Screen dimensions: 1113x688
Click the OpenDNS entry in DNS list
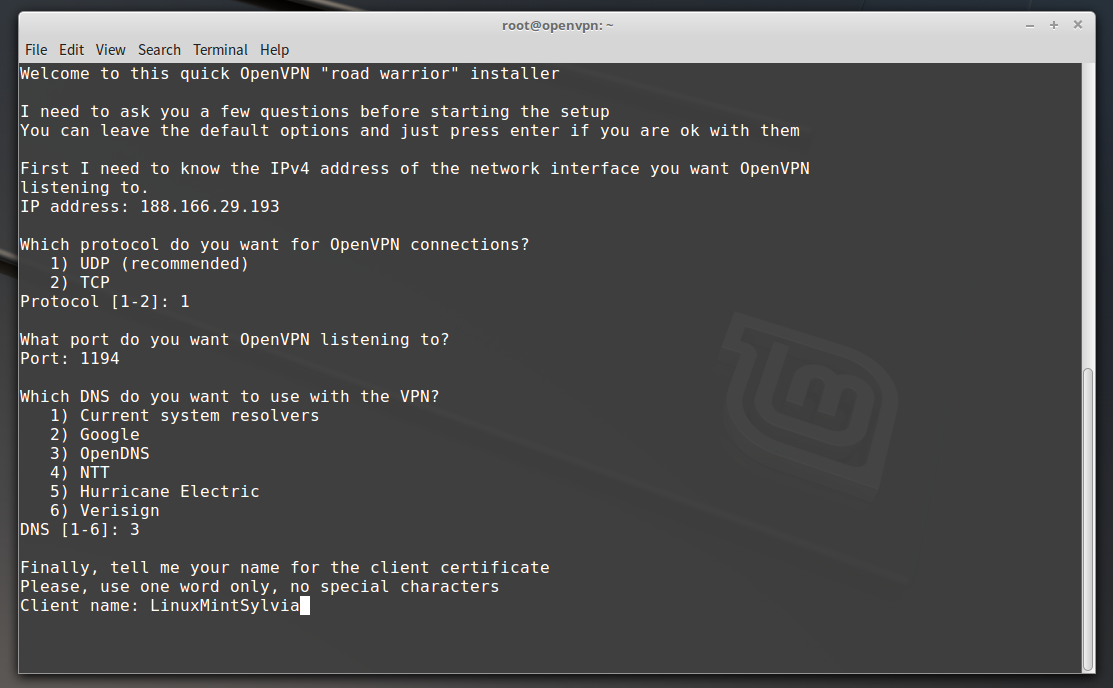click(x=114, y=454)
